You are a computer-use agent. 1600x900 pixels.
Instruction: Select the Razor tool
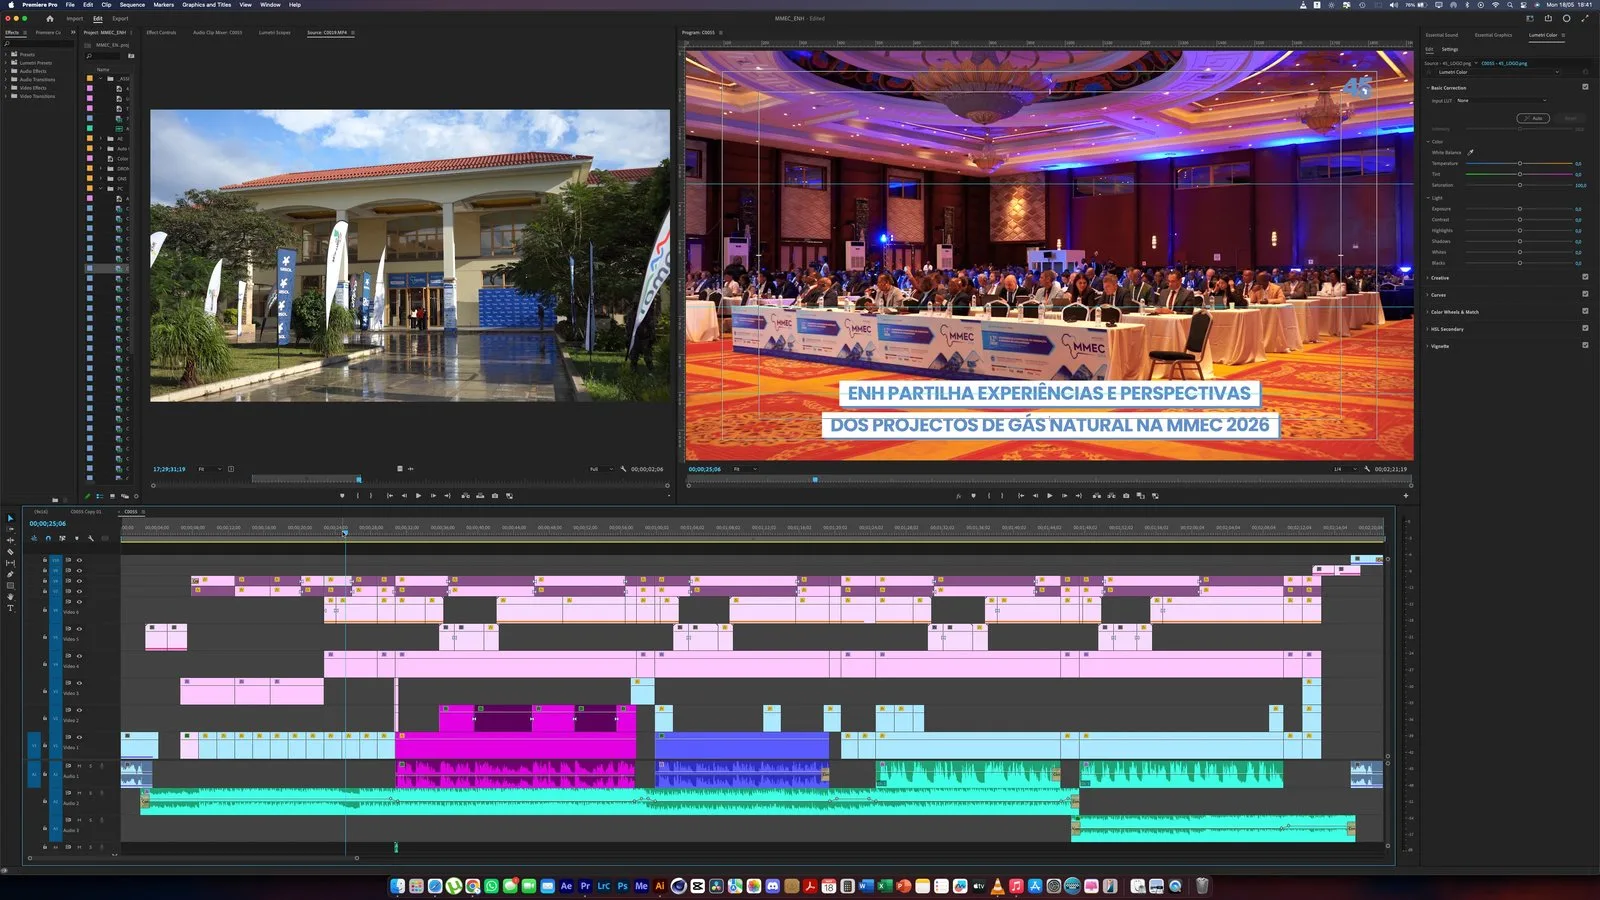pos(11,552)
